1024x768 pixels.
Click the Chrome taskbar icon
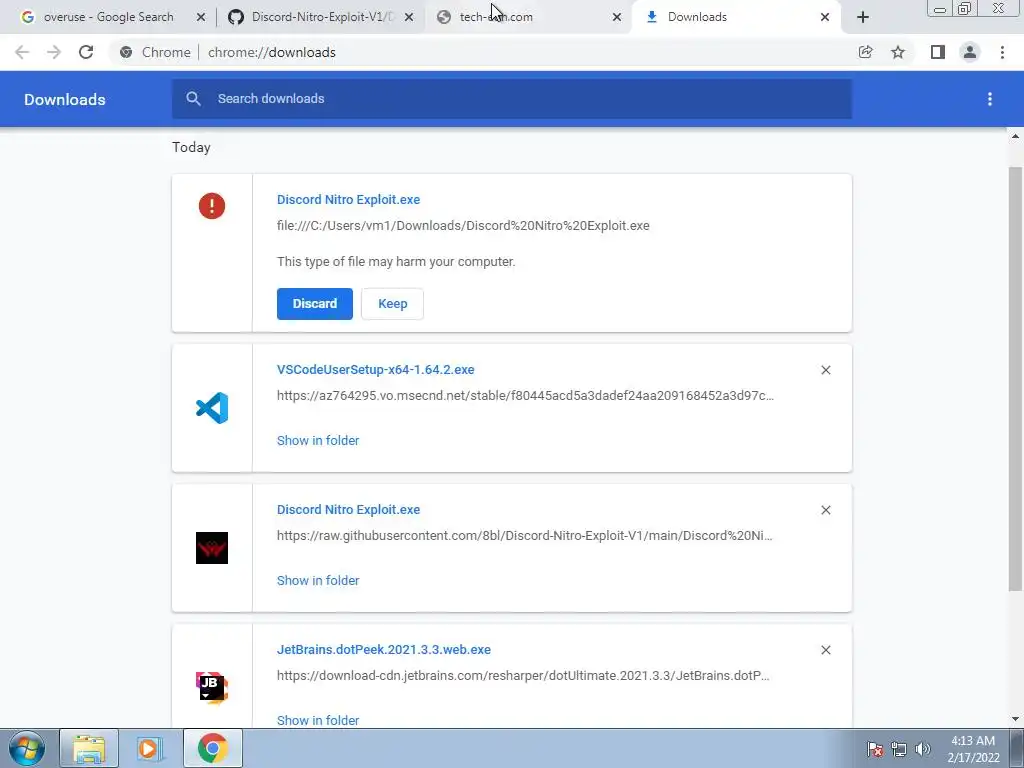(213, 748)
